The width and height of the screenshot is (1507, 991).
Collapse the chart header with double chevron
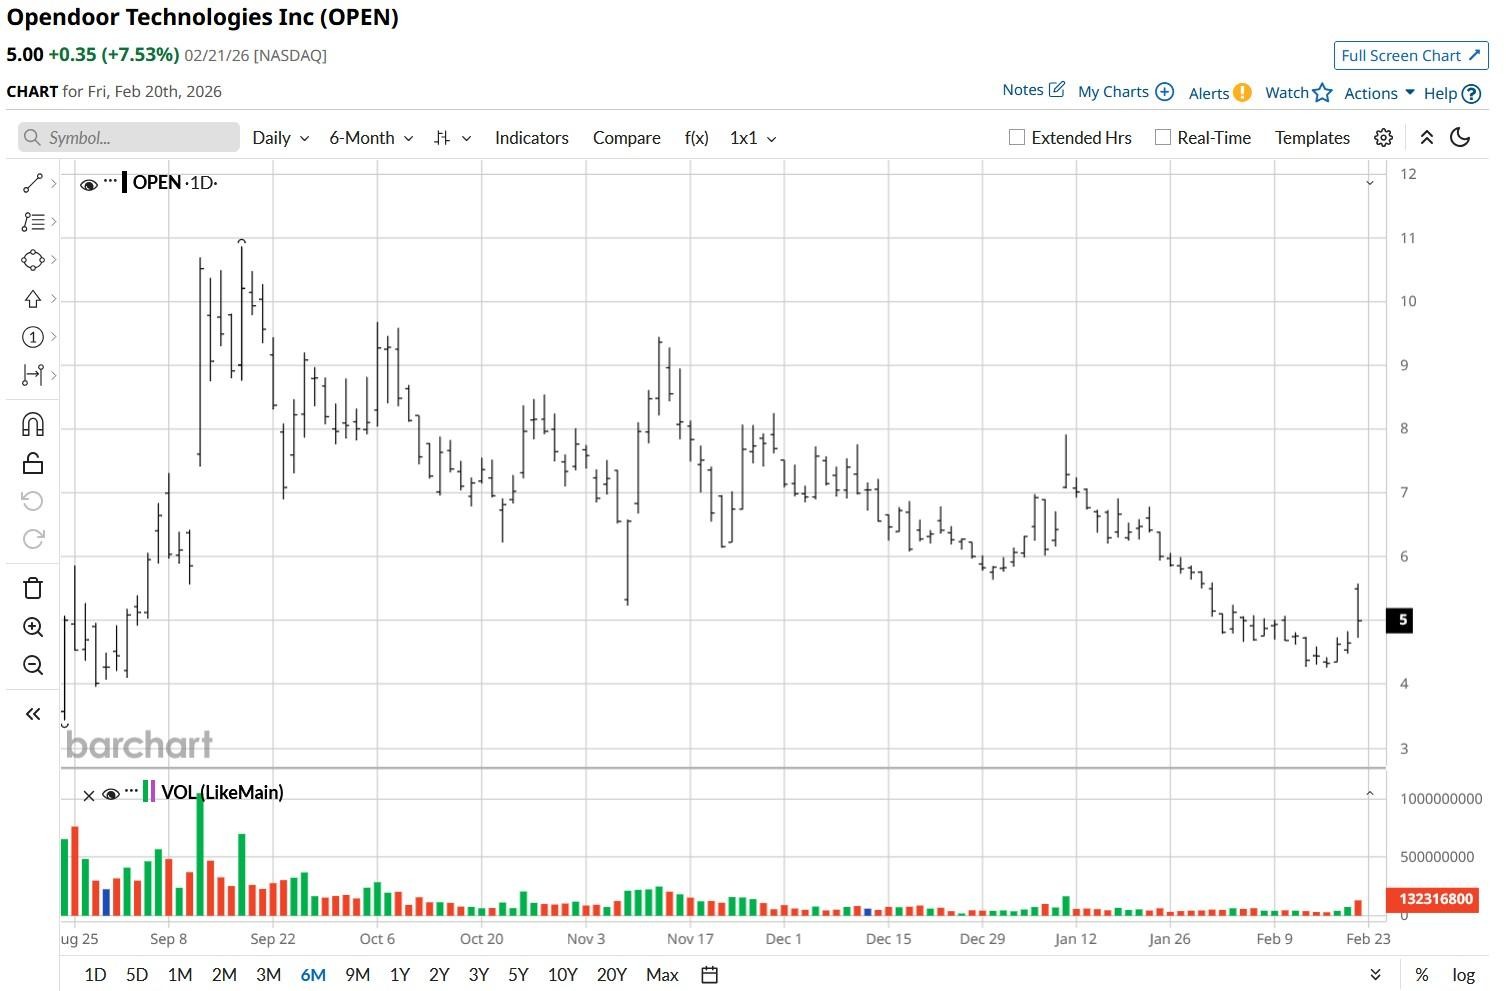[x=1427, y=138]
